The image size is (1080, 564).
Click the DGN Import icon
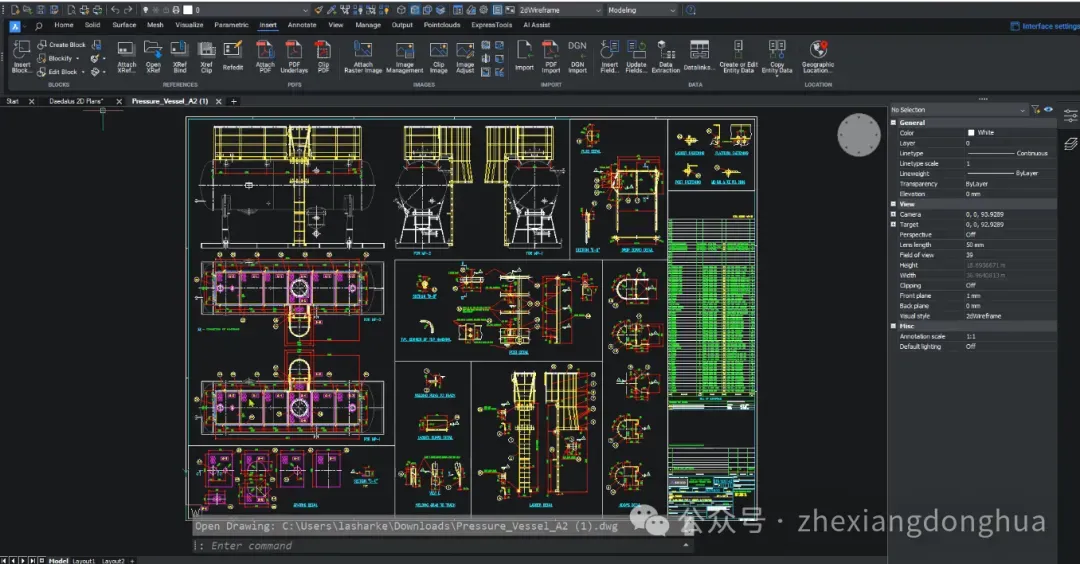pos(577,49)
